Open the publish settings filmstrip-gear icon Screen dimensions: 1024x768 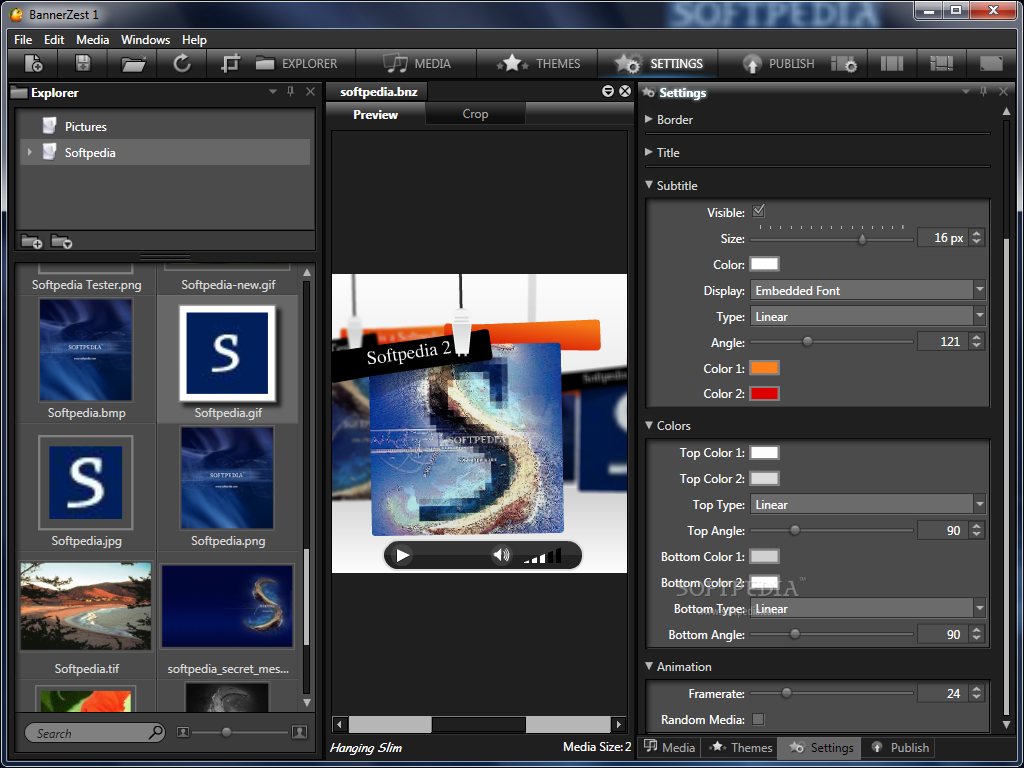844,64
